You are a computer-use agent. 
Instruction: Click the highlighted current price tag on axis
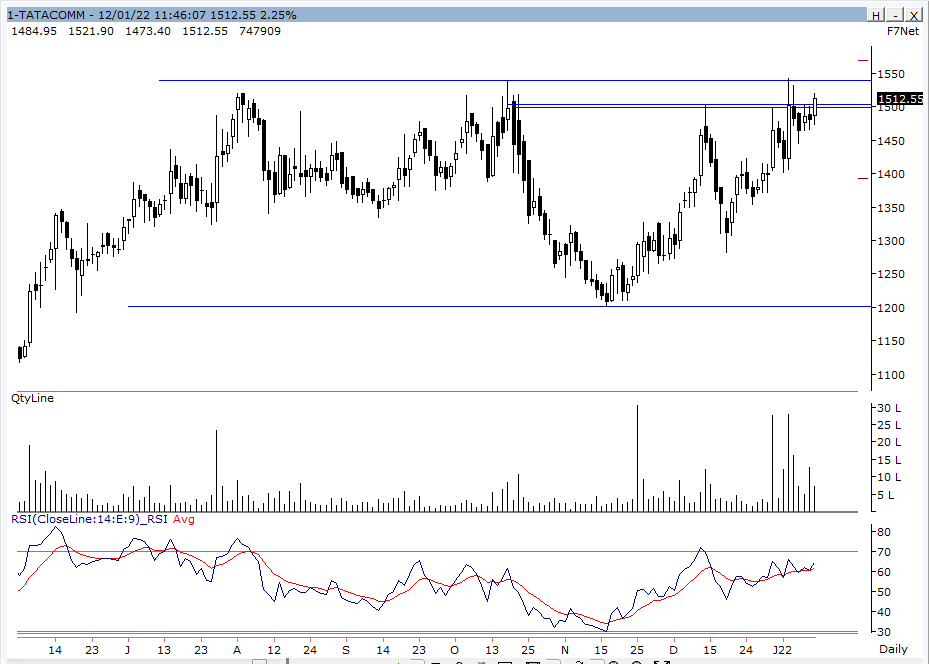pyautogui.click(x=900, y=99)
